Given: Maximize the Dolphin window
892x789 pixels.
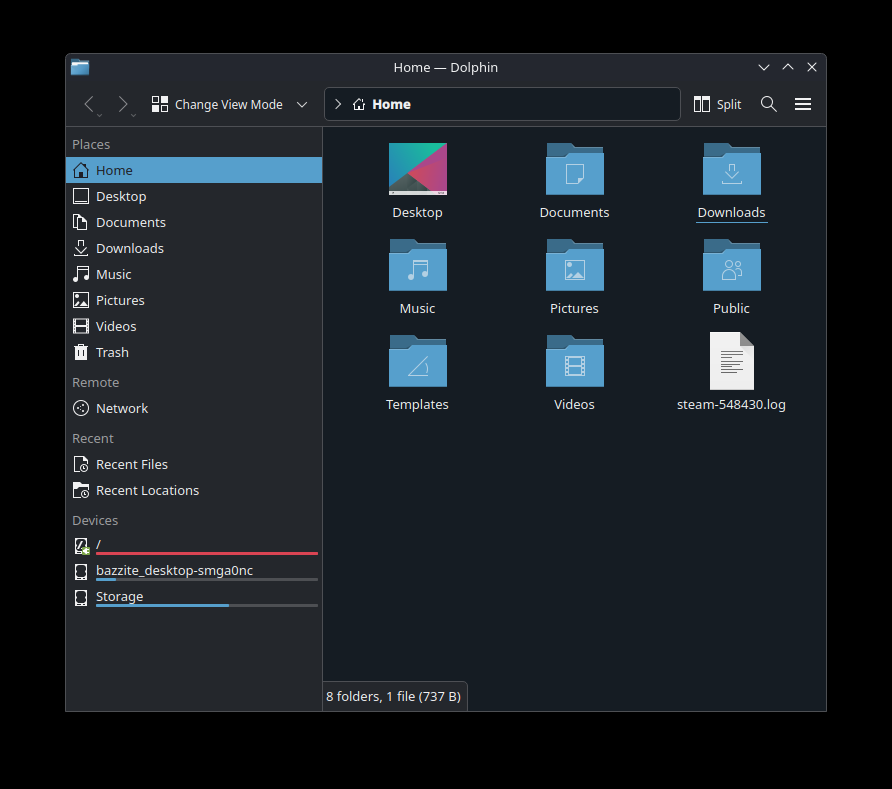Looking at the screenshot, I should coord(788,67).
